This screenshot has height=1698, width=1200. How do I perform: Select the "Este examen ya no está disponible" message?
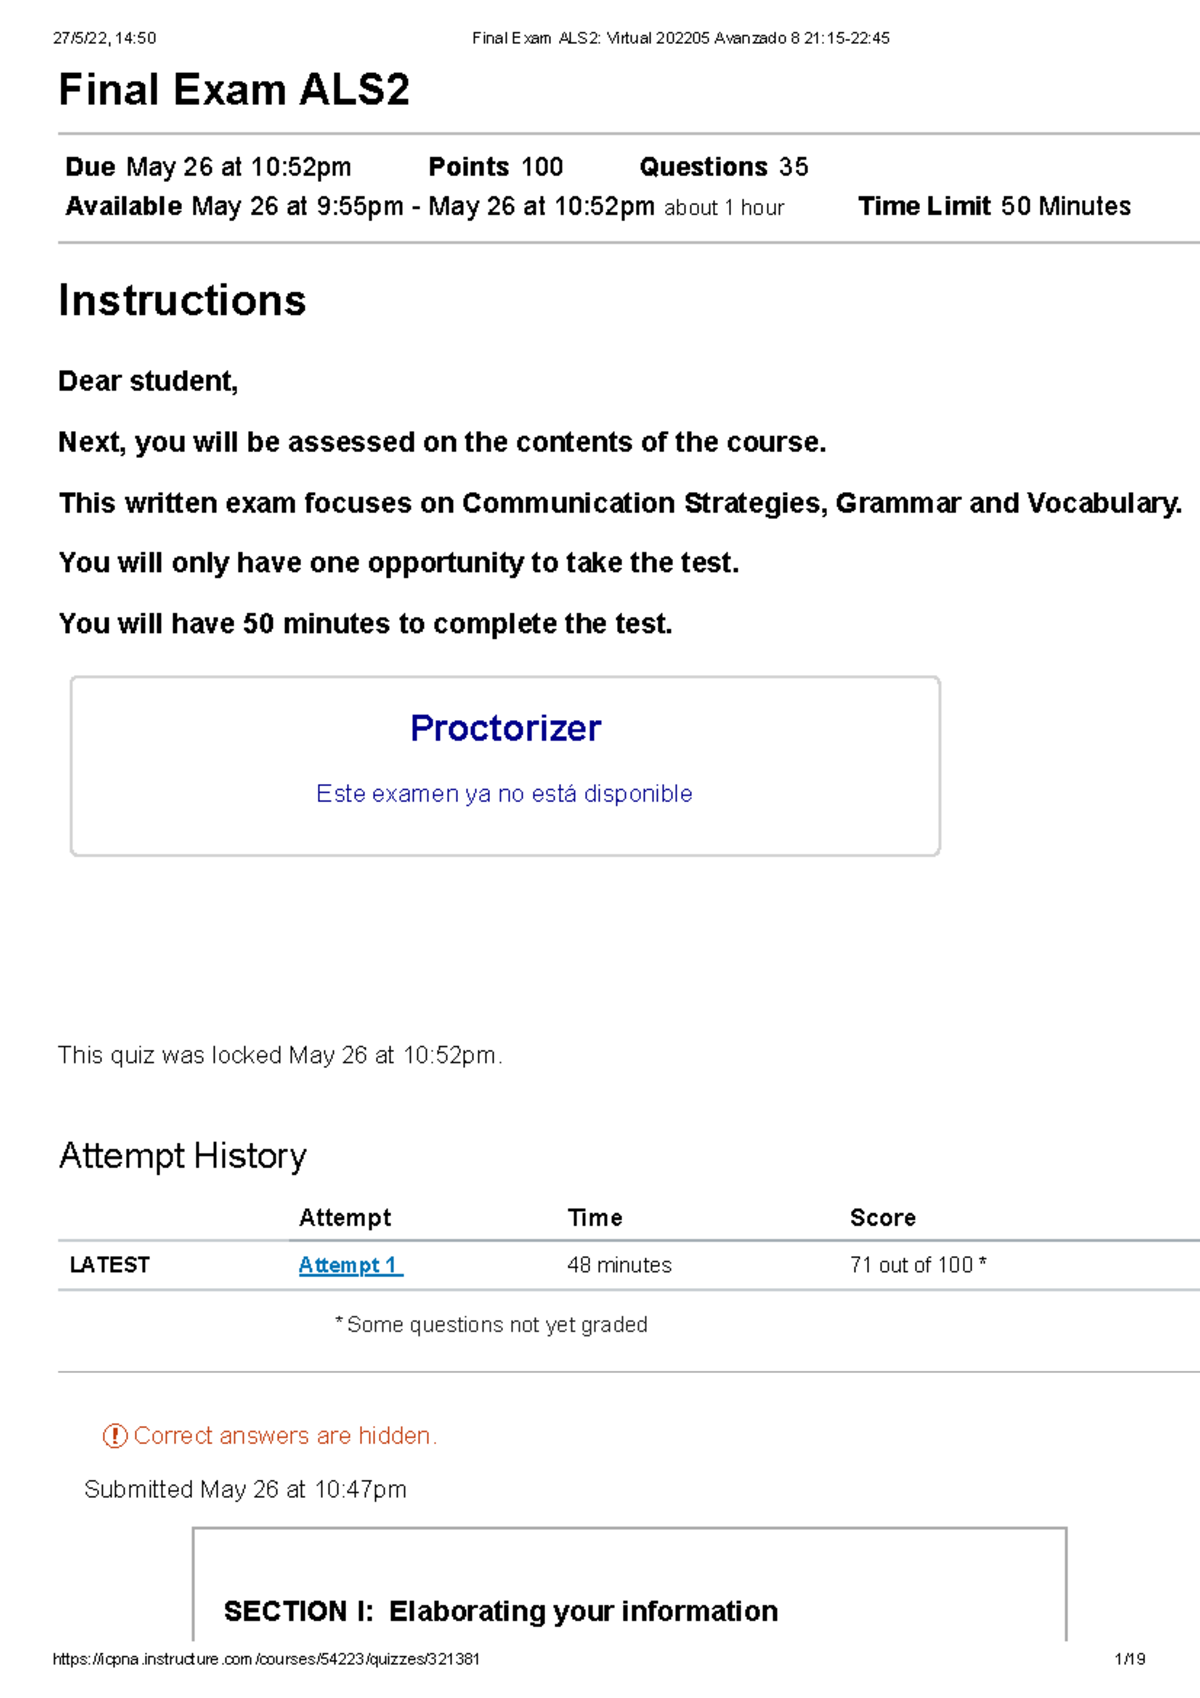tap(504, 794)
